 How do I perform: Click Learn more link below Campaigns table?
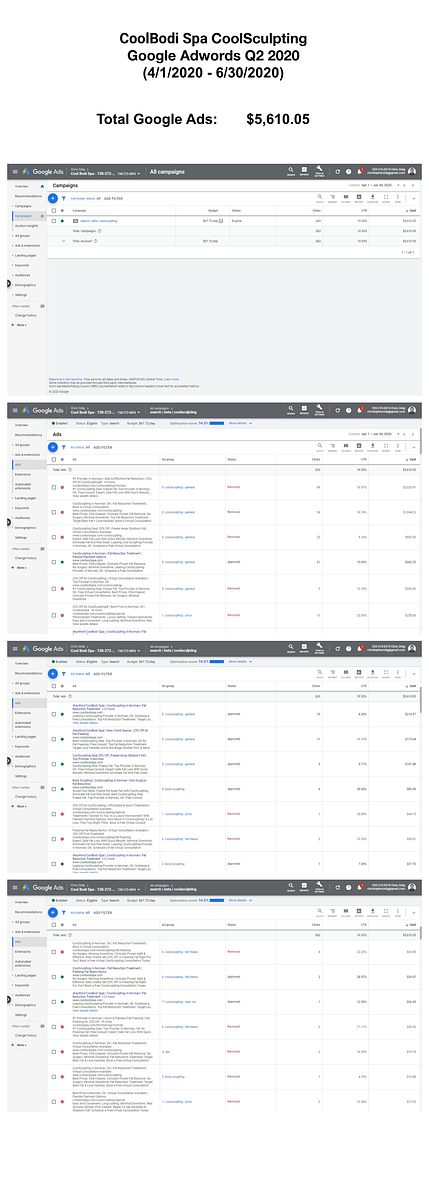click(171, 380)
